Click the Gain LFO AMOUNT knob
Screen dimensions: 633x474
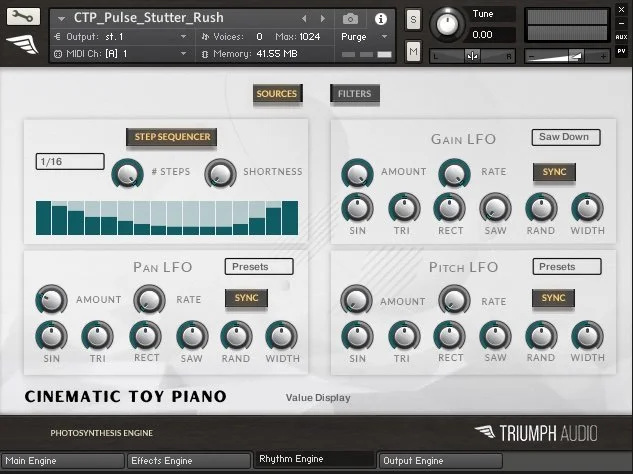pos(357,173)
